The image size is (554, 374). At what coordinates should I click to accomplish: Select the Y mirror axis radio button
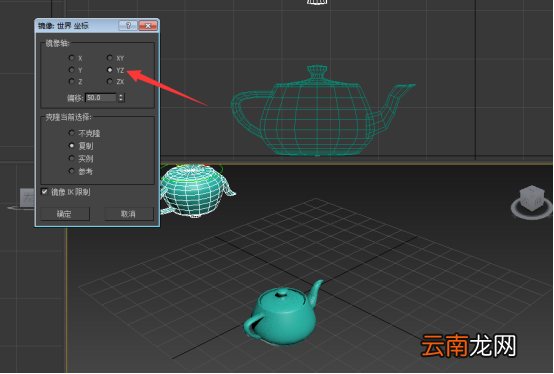(72, 70)
